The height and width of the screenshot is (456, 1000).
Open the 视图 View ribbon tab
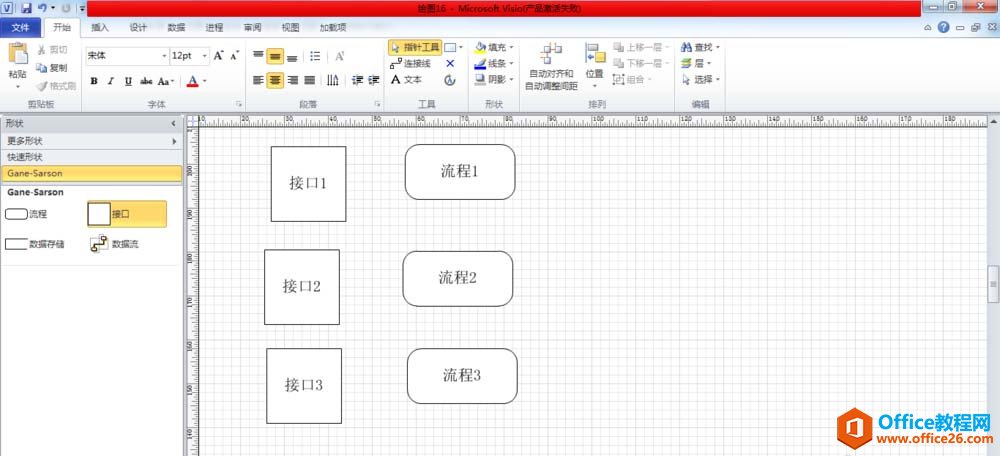pos(290,27)
